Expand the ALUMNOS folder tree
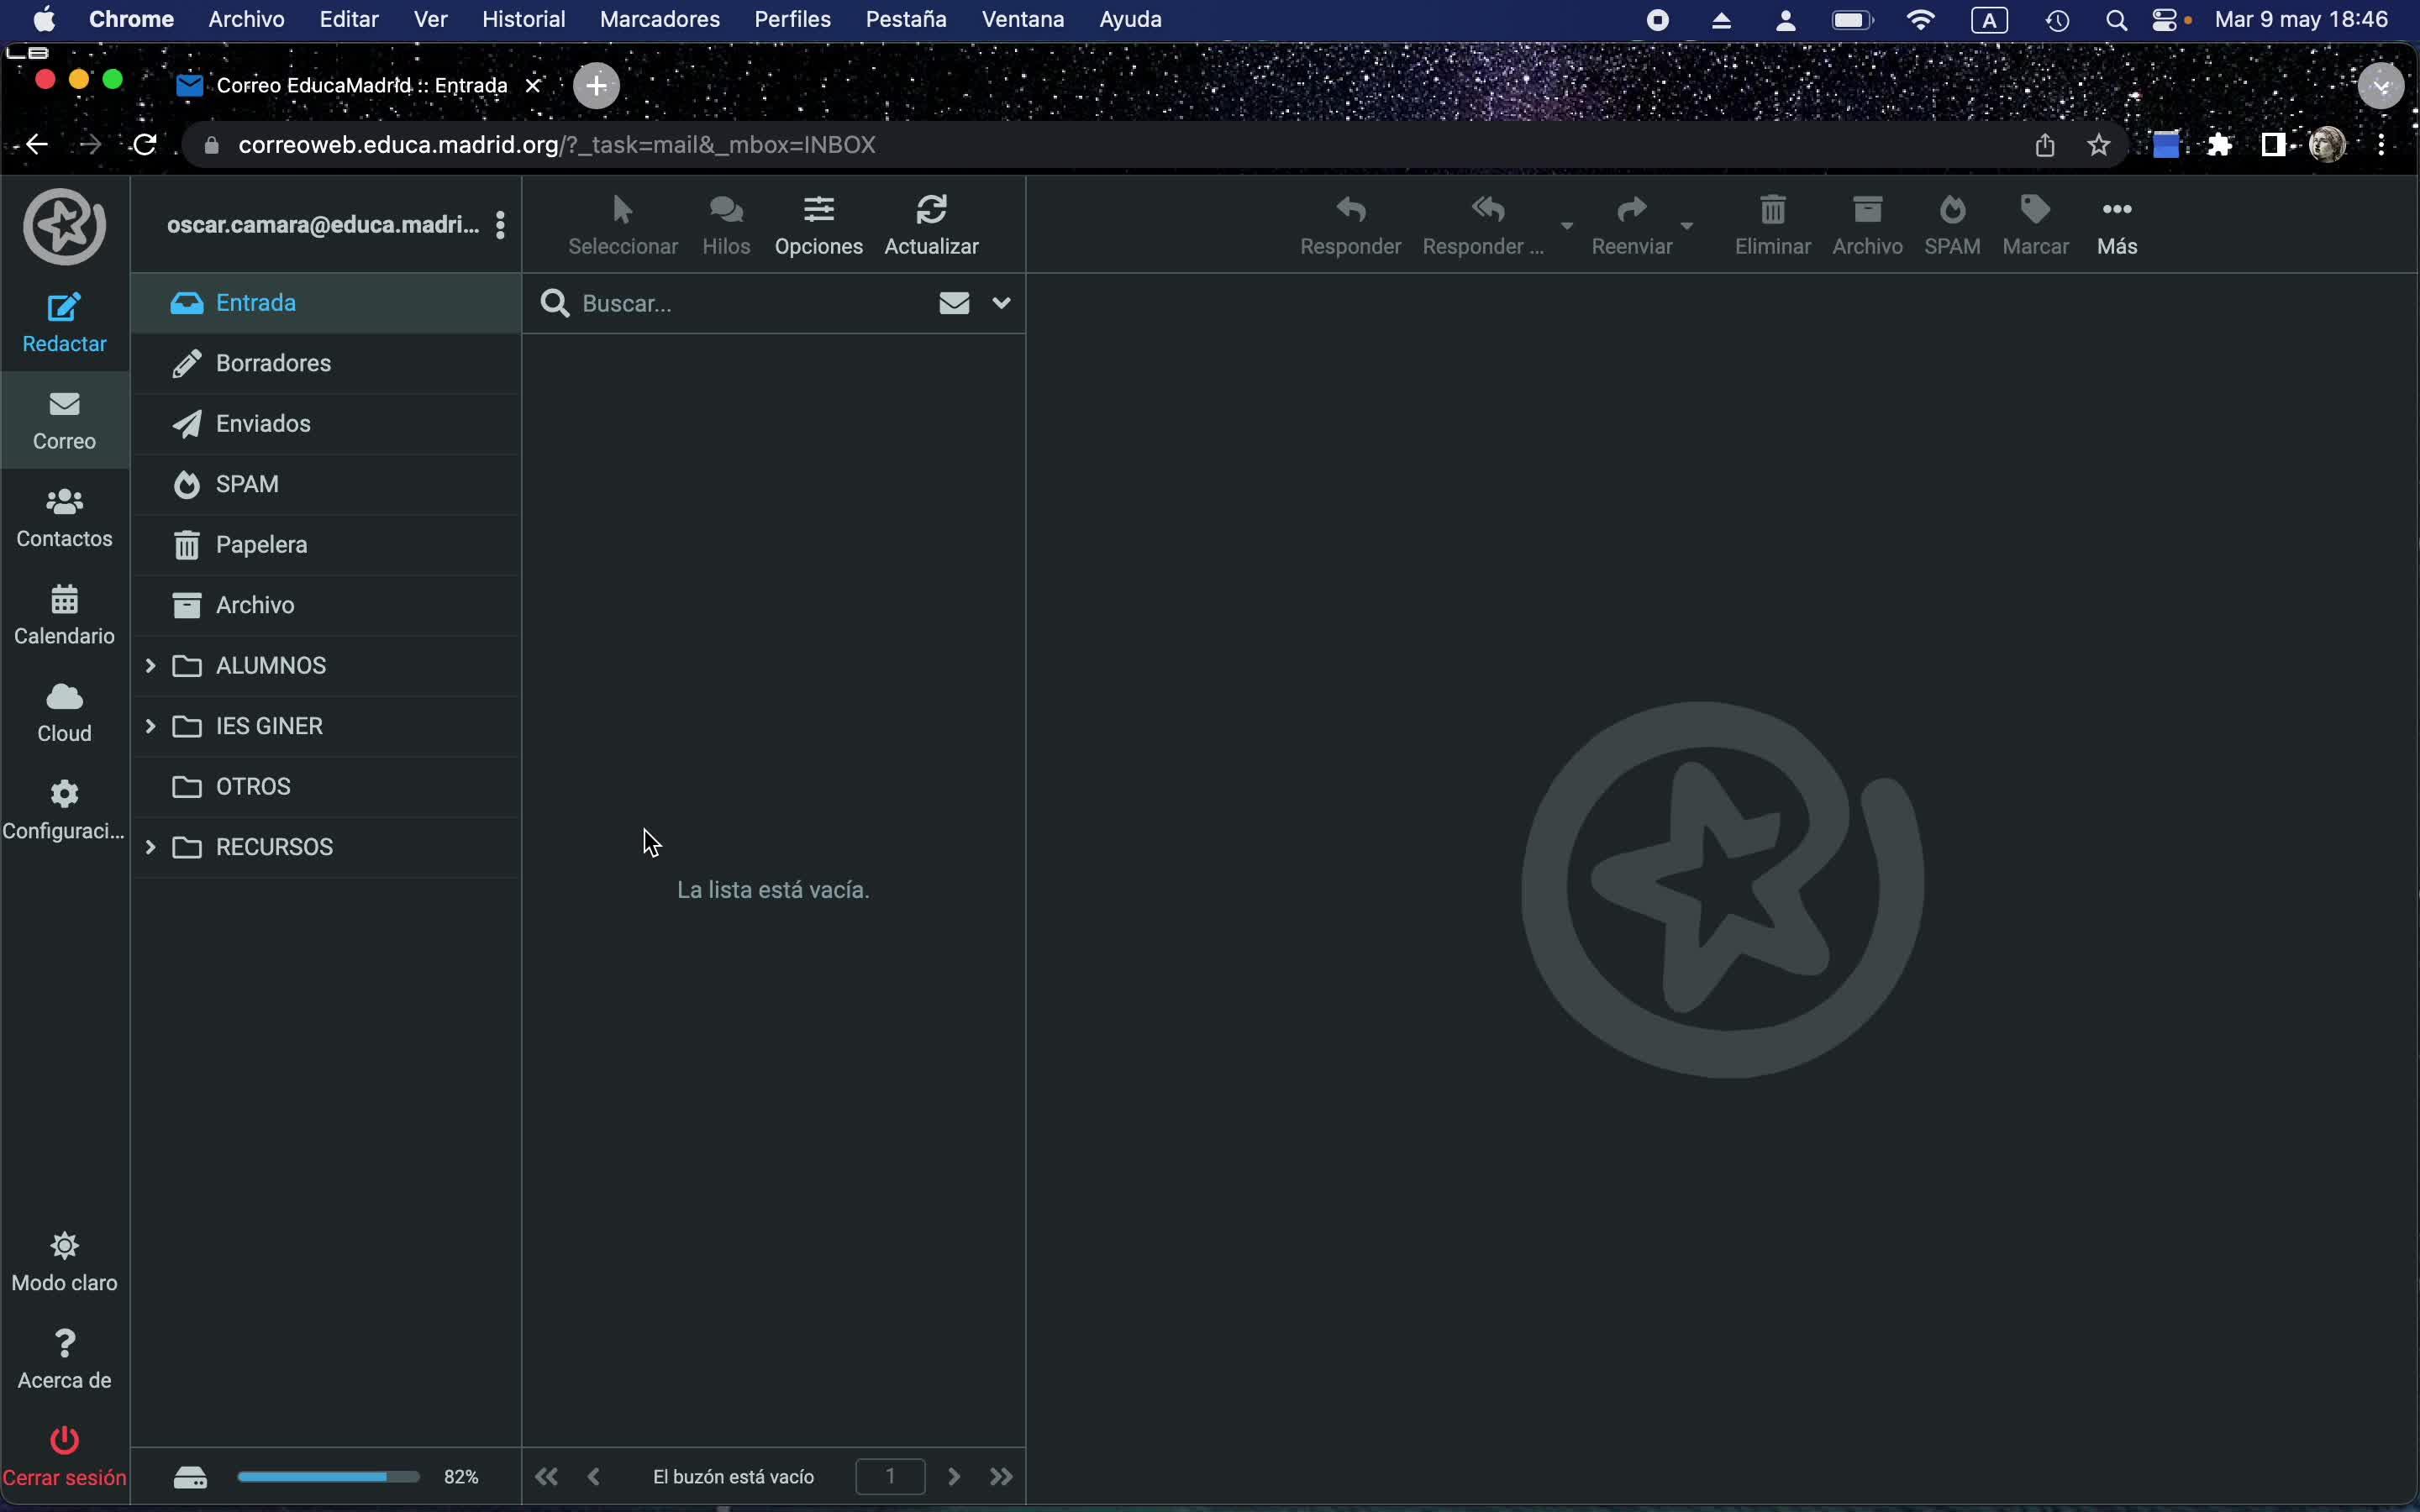 tap(150, 666)
